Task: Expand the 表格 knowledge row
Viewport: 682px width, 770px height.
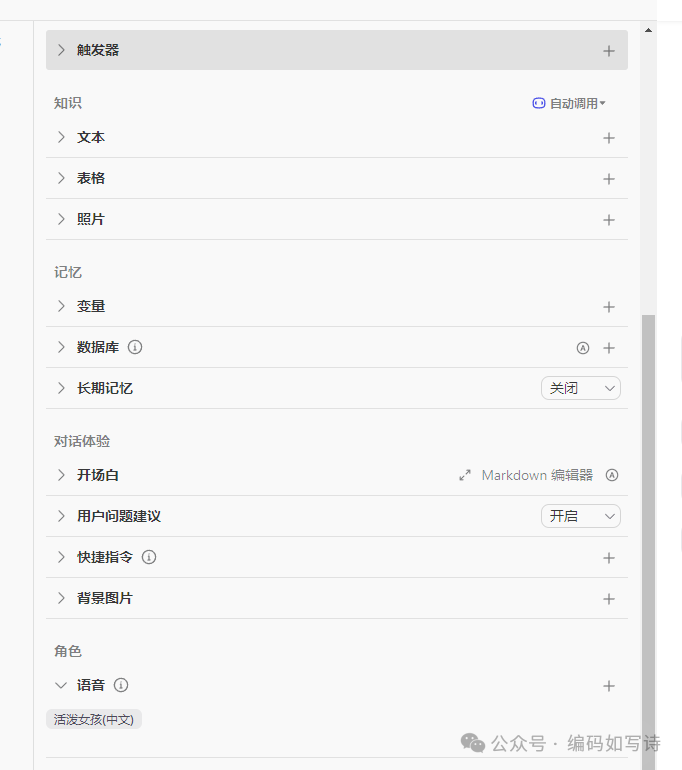Action: 61,178
